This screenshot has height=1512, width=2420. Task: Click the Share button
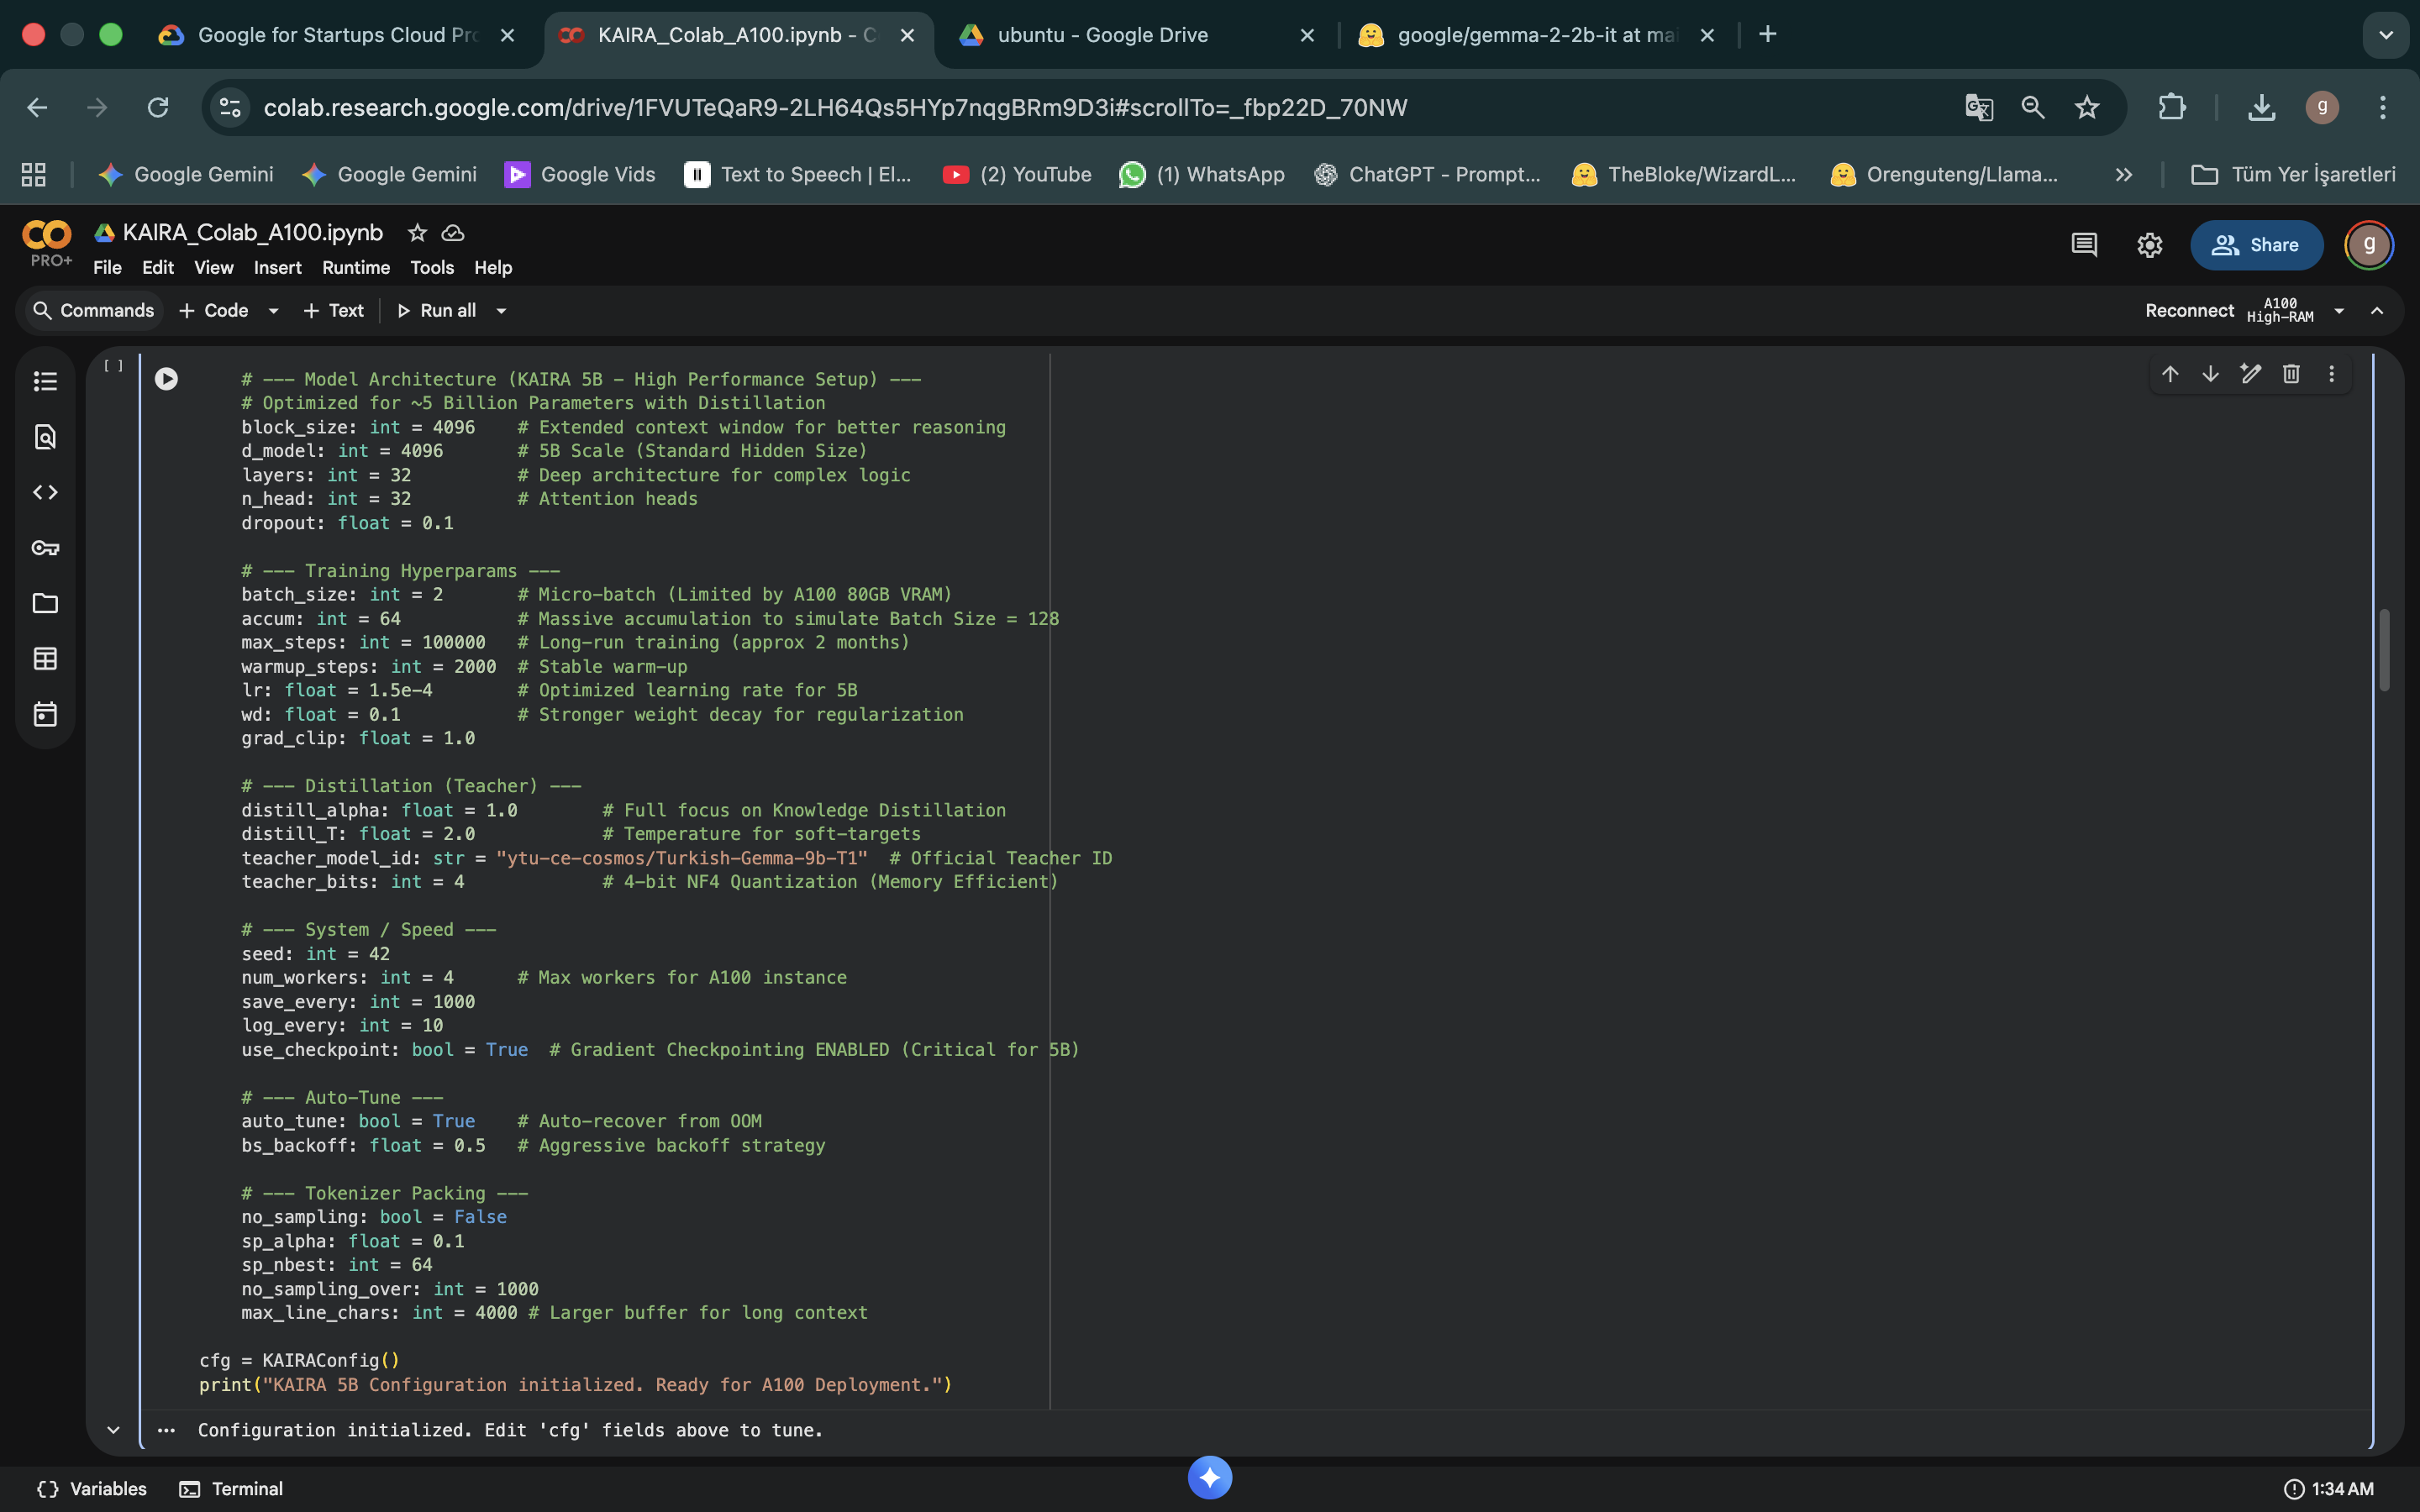2256,245
